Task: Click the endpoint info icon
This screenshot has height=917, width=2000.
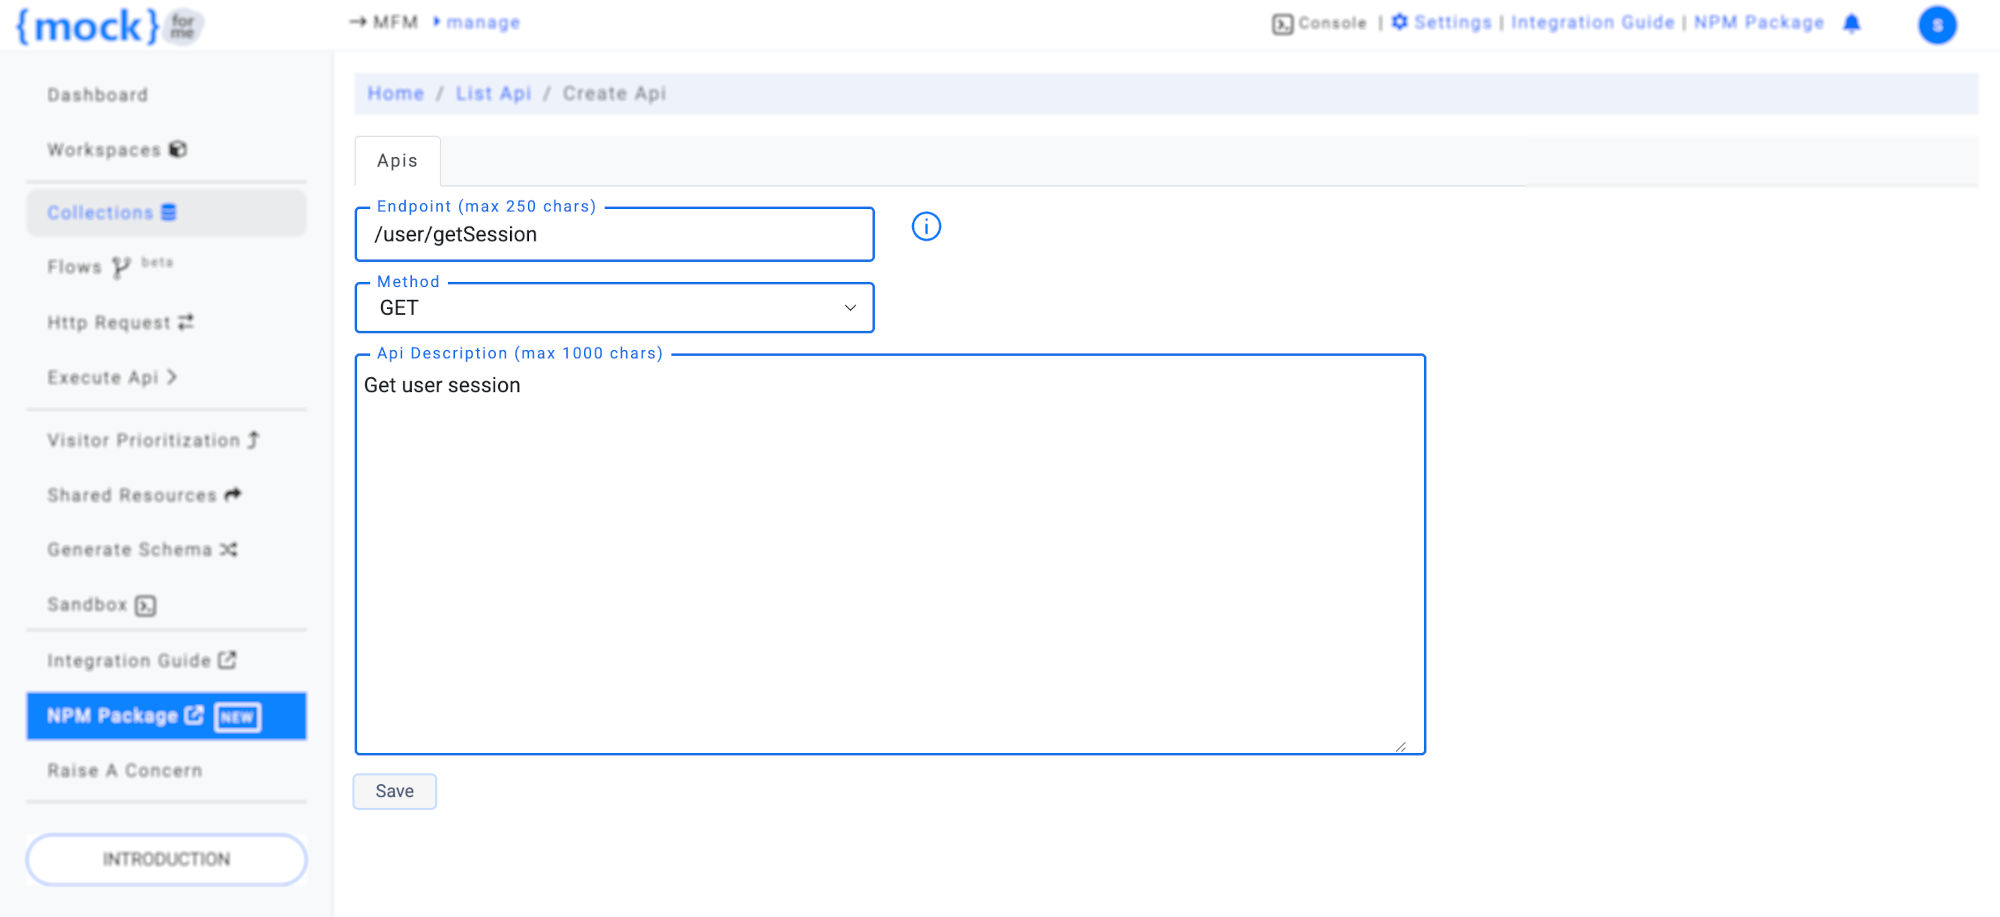Action: coord(926,227)
